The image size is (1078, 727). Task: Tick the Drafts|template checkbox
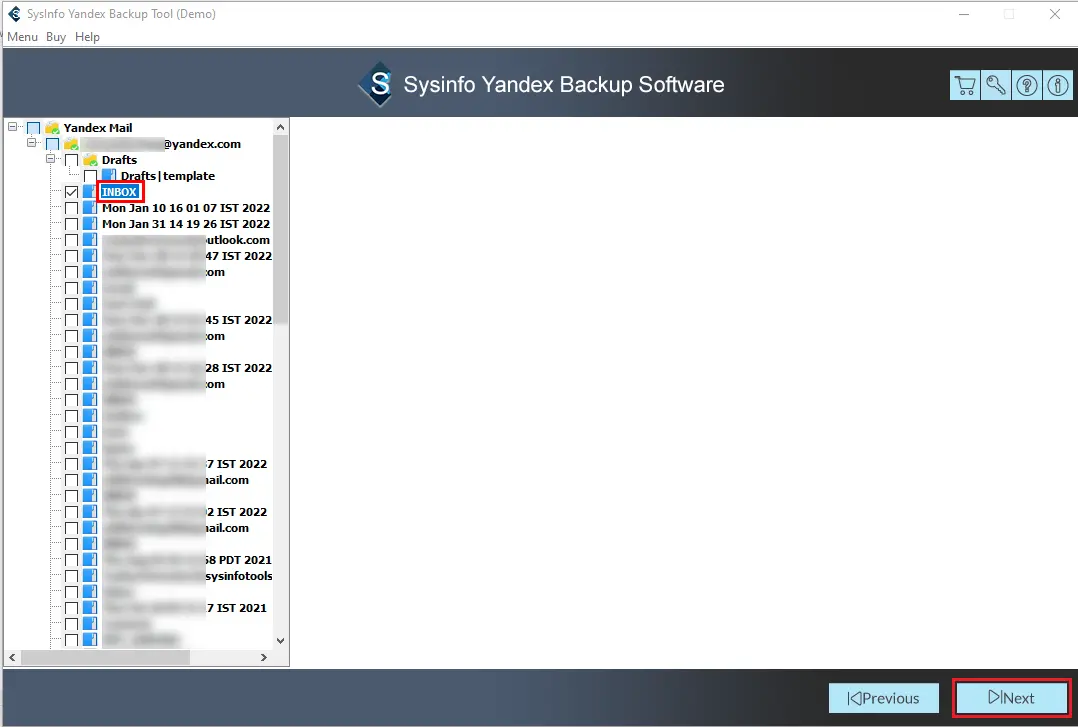(x=90, y=176)
